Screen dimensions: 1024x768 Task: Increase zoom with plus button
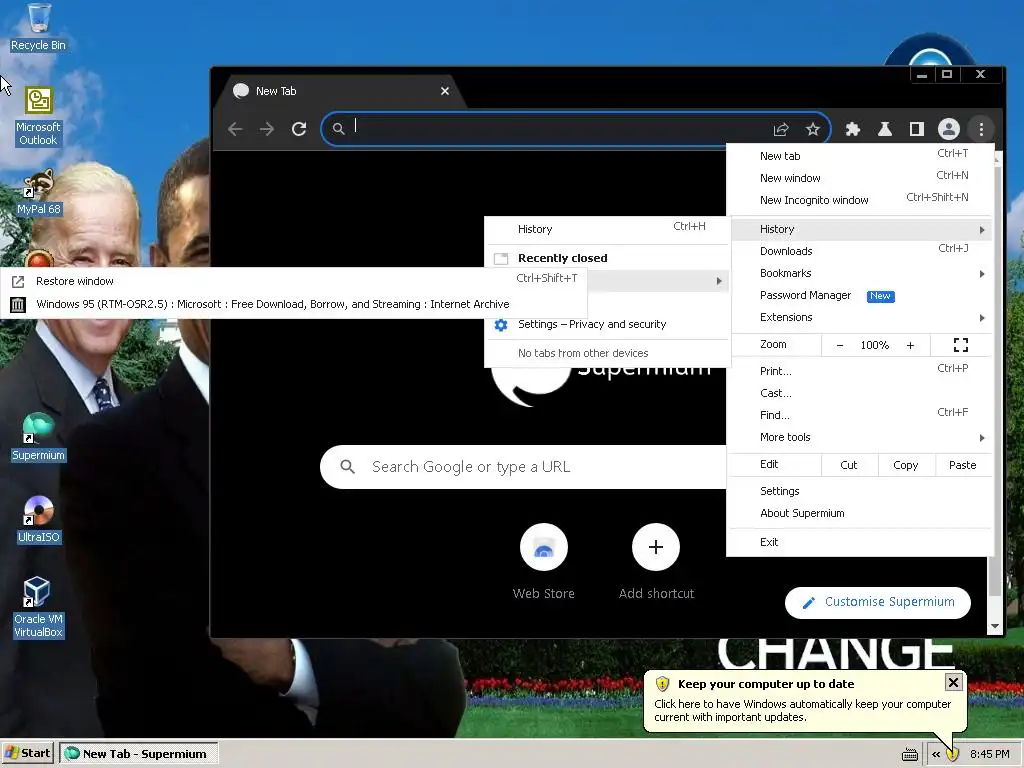point(910,345)
